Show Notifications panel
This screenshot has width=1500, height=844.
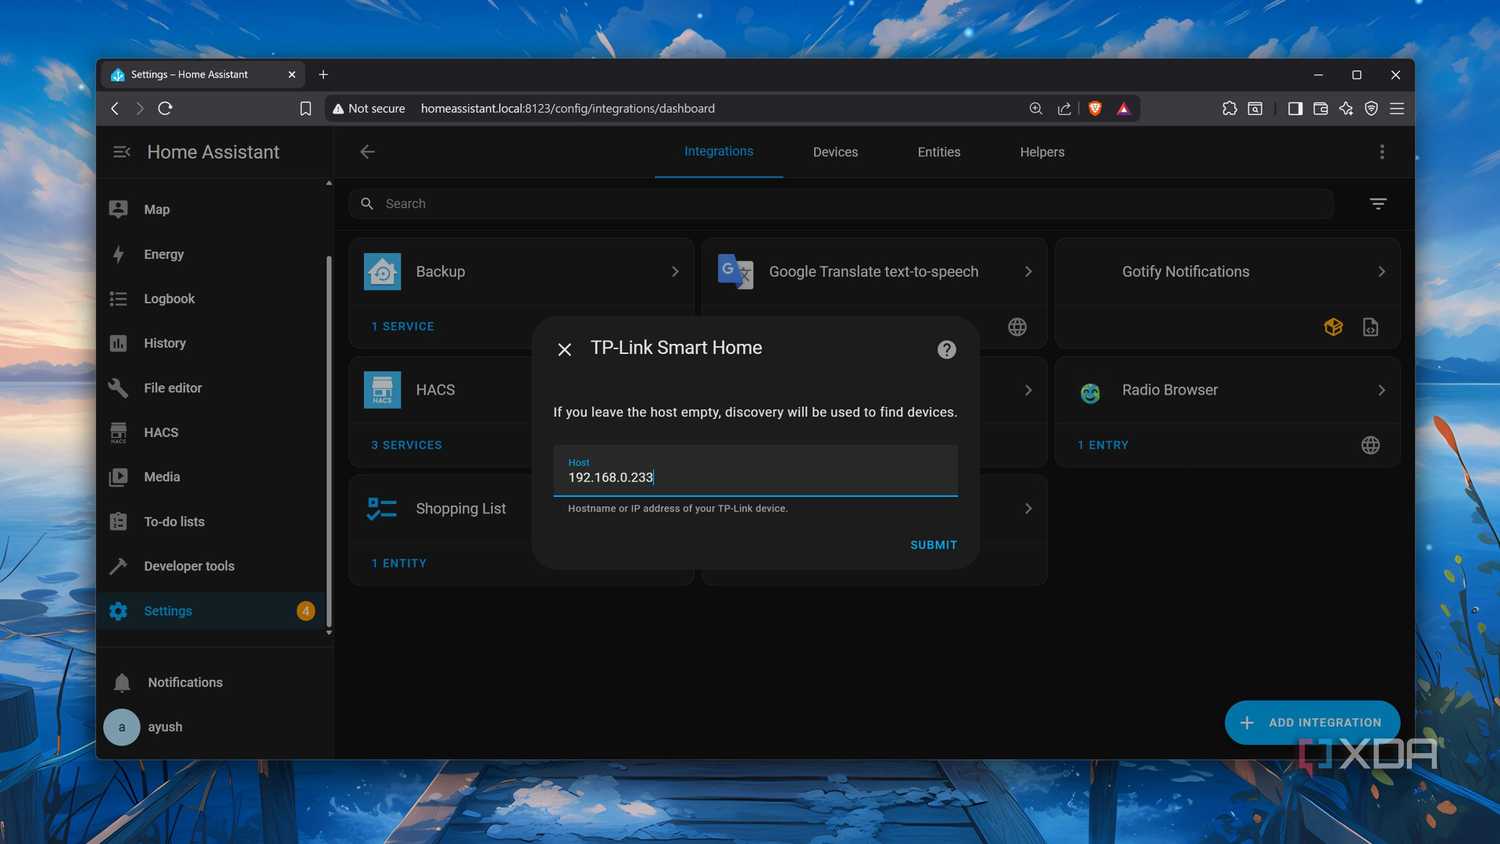pyautogui.click(x=214, y=682)
